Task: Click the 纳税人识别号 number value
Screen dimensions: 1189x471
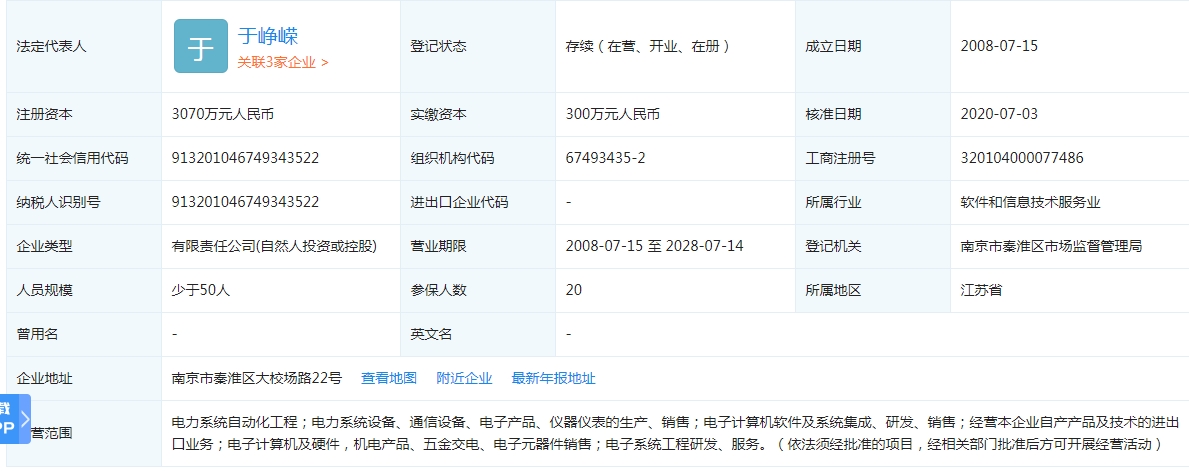Action: pos(245,202)
